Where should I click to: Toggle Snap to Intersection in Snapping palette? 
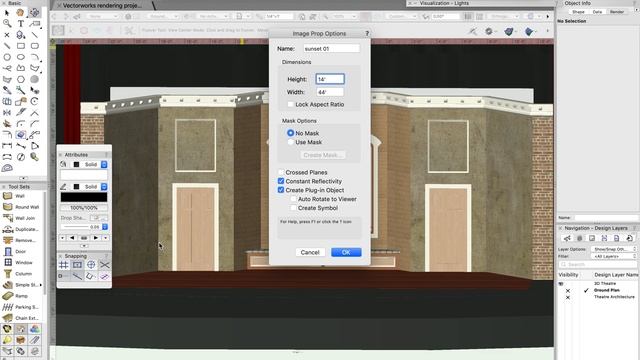click(x=104, y=265)
